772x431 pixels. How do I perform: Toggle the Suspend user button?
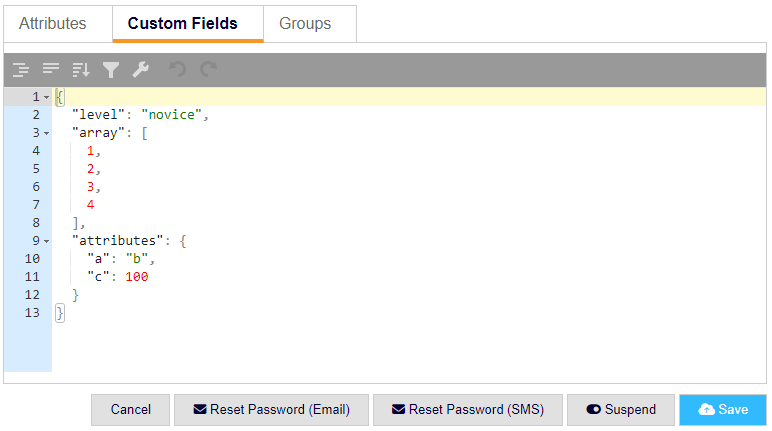pos(620,409)
